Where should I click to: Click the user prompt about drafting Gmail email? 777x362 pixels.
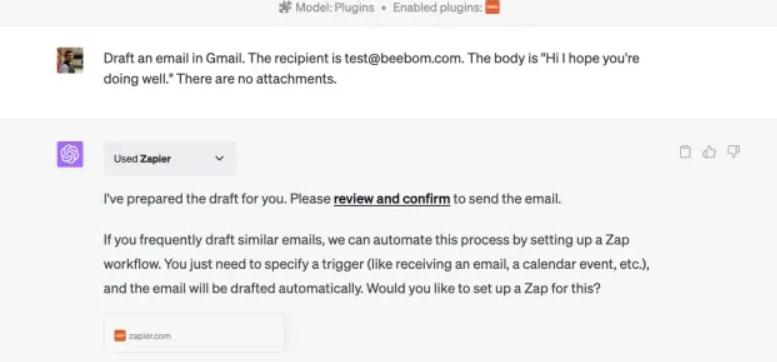371,69
